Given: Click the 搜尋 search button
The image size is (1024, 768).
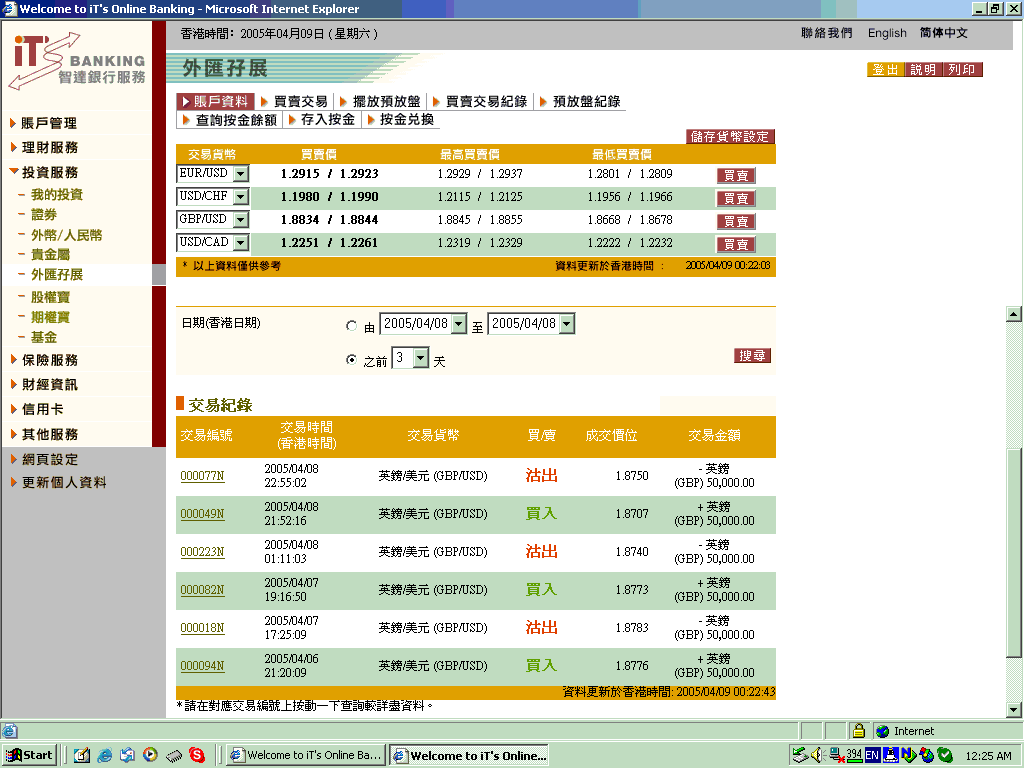Looking at the screenshot, I should coord(753,356).
